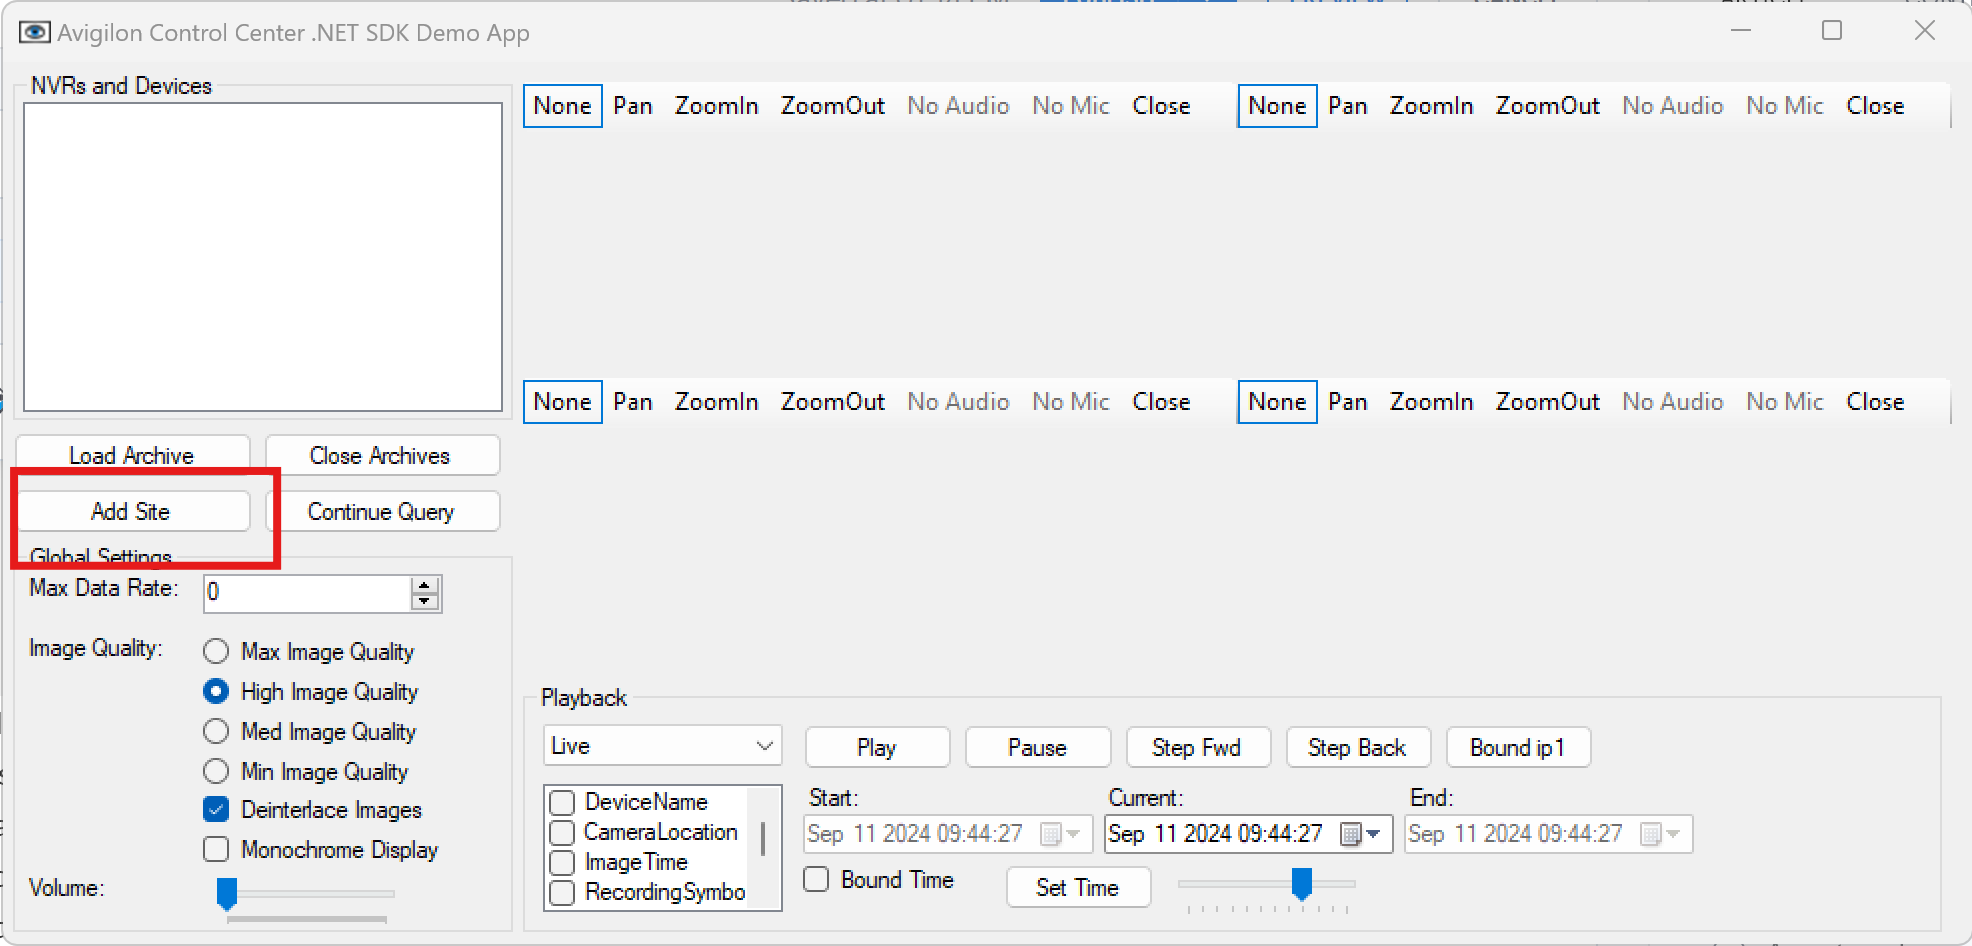Select ZoomIn in top-right video panel toolbar
The image size is (1972, 946).
(x=1431, y=106)
